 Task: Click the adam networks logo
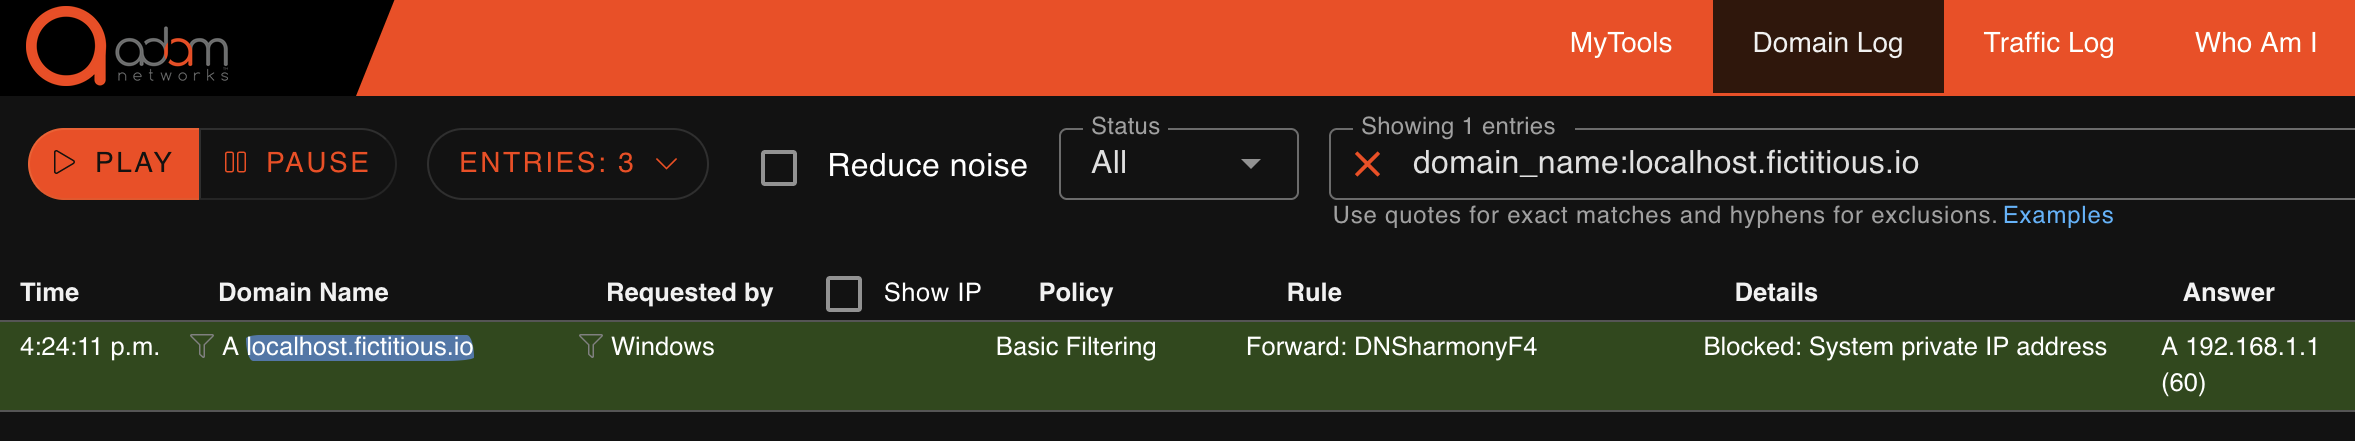[127, 46]
